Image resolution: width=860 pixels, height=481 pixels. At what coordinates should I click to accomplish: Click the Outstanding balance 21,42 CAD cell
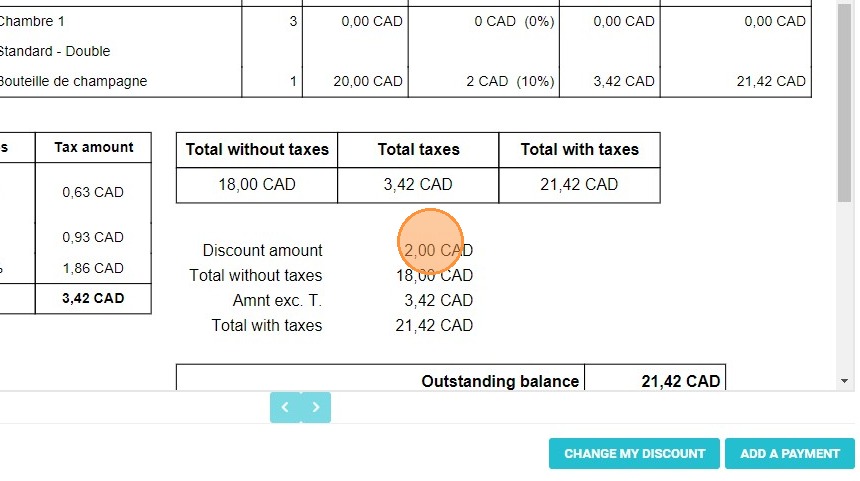click(x=655, y=381)
